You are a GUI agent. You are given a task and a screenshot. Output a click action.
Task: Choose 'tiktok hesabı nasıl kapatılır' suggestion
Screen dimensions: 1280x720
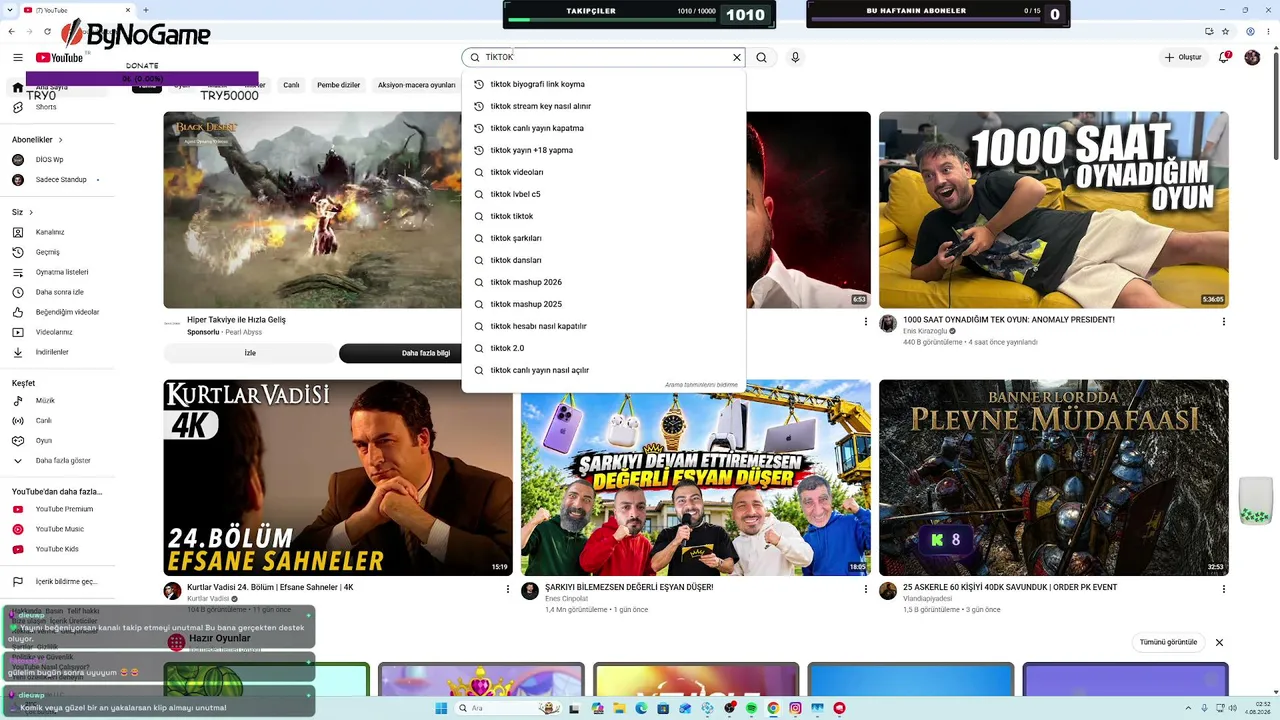pos(604,326)
